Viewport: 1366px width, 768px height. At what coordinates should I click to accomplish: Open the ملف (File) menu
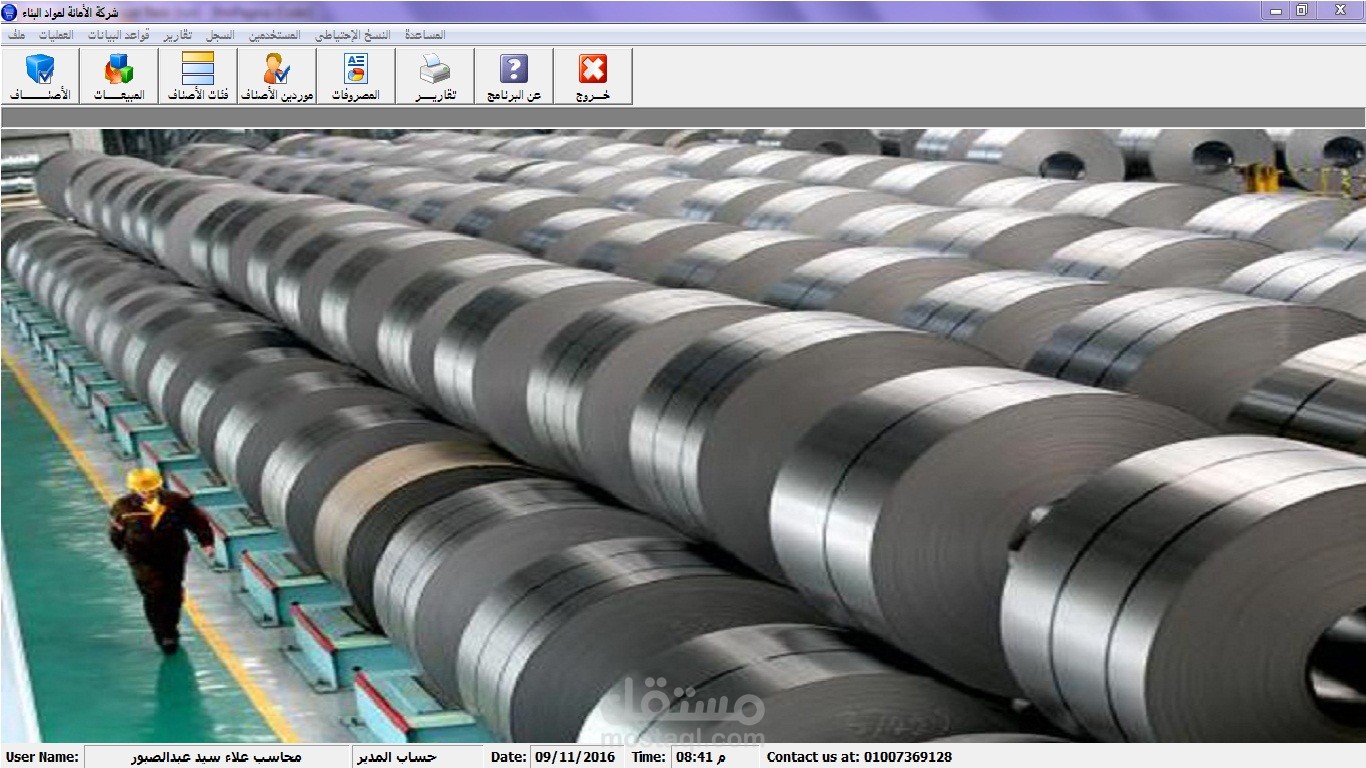tap(15, 35)
